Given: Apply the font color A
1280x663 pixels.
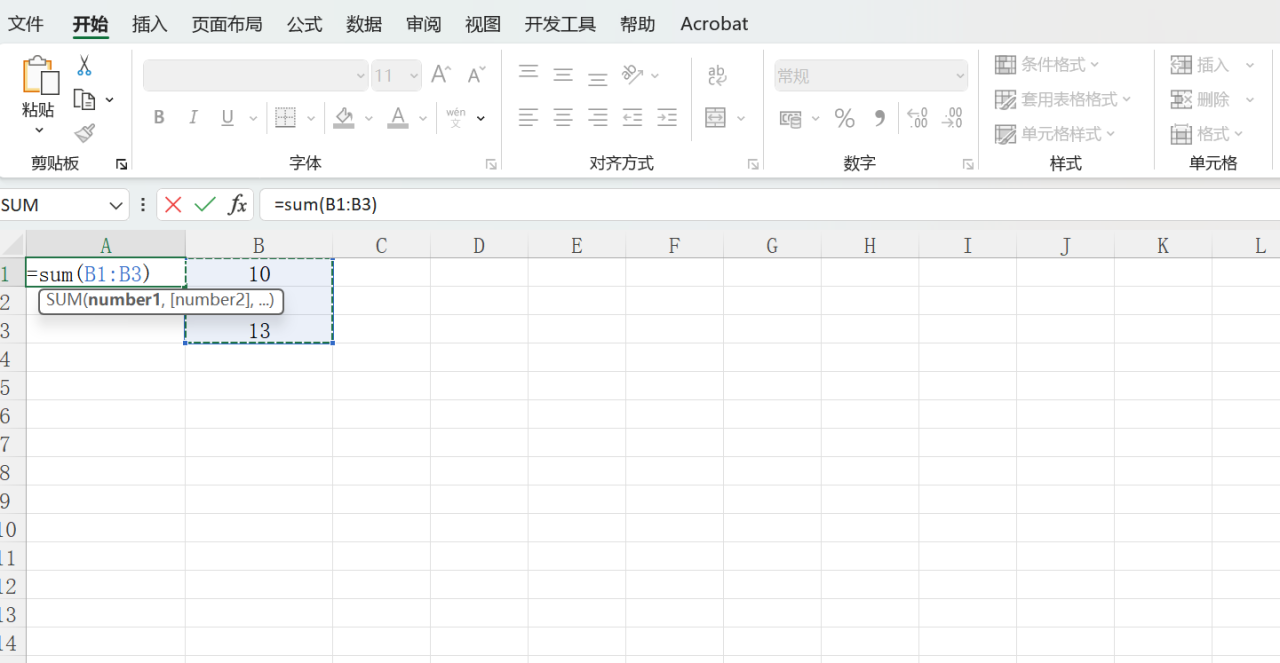Looking at the screenshot, I should point(398,118).
